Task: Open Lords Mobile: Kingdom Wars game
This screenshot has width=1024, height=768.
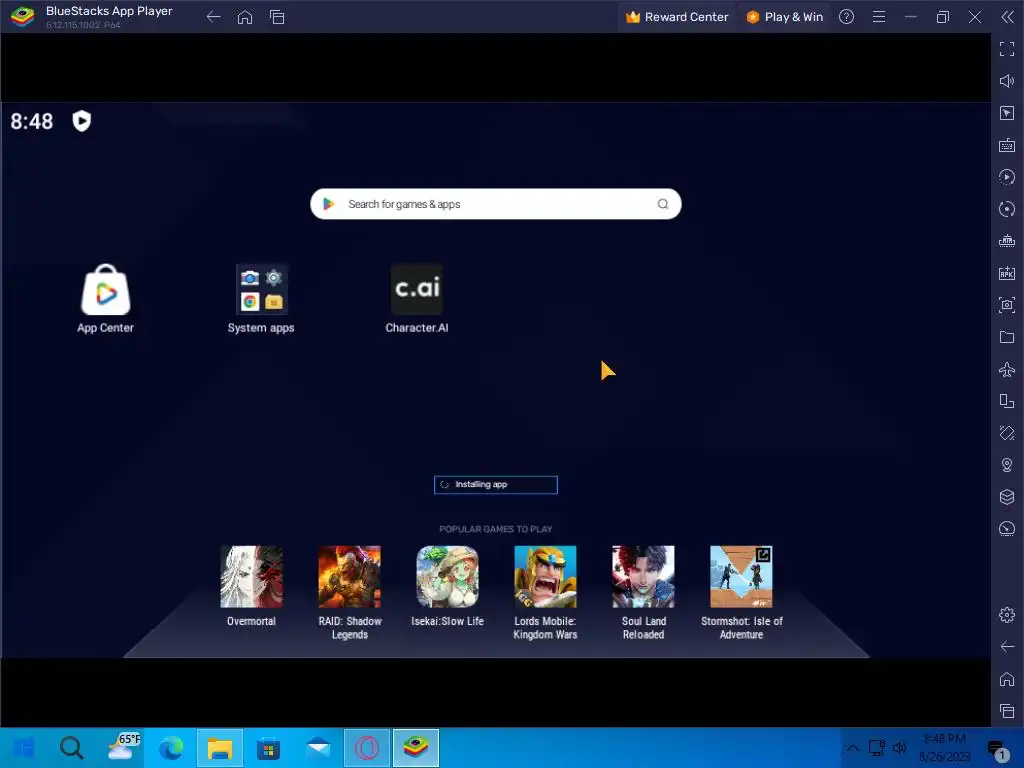Action: 545,577
